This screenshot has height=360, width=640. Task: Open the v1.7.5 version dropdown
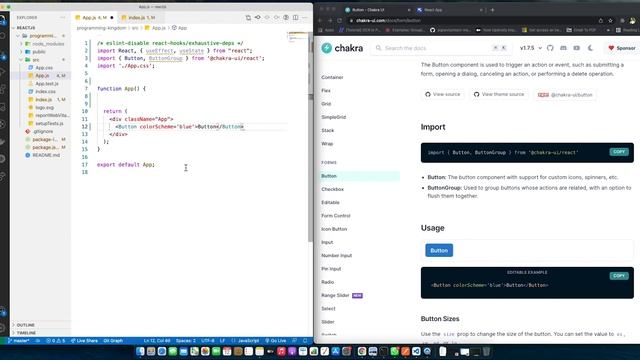(531, 48)
